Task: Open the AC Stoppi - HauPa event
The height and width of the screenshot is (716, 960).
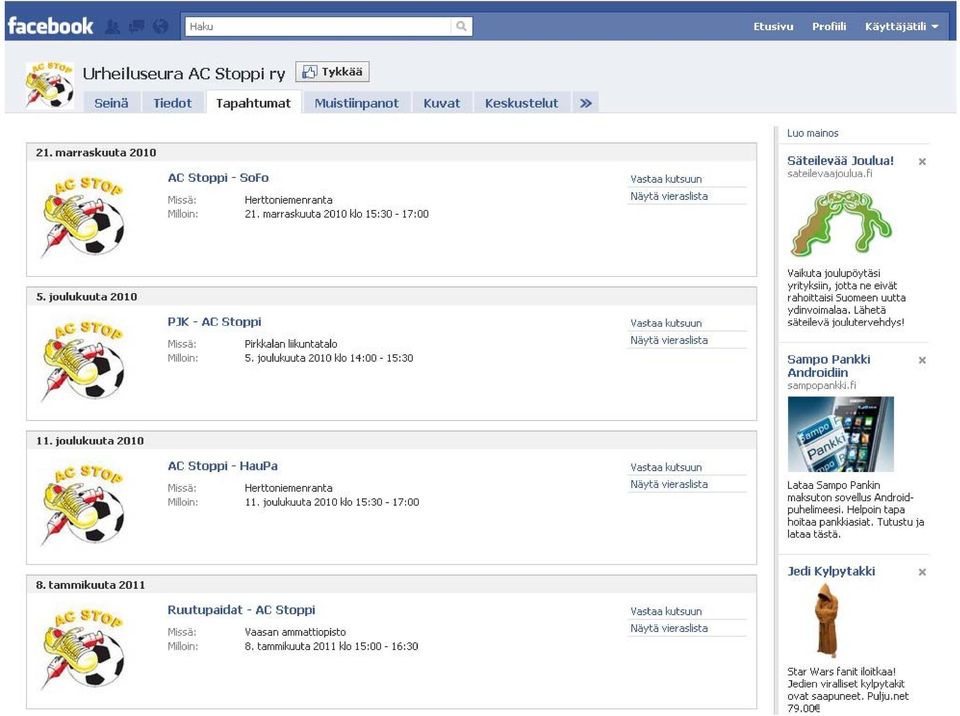Action: tap(222, 465)
